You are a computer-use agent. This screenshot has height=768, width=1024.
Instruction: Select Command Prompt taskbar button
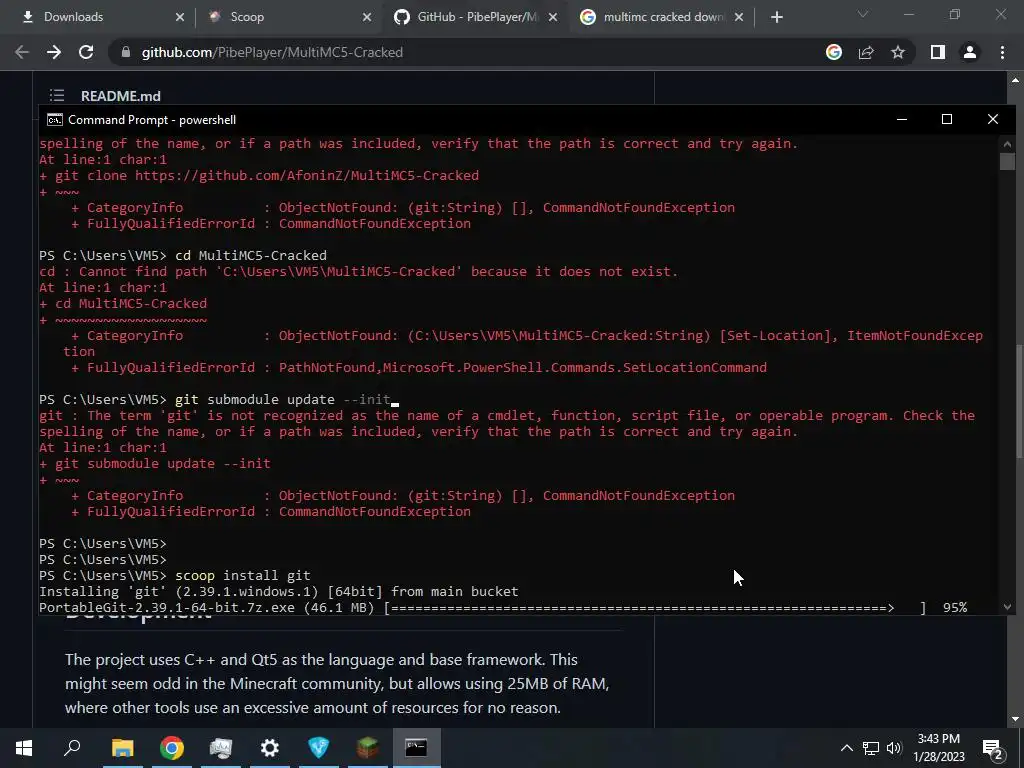pyautogui.click(x=416, y=748)
